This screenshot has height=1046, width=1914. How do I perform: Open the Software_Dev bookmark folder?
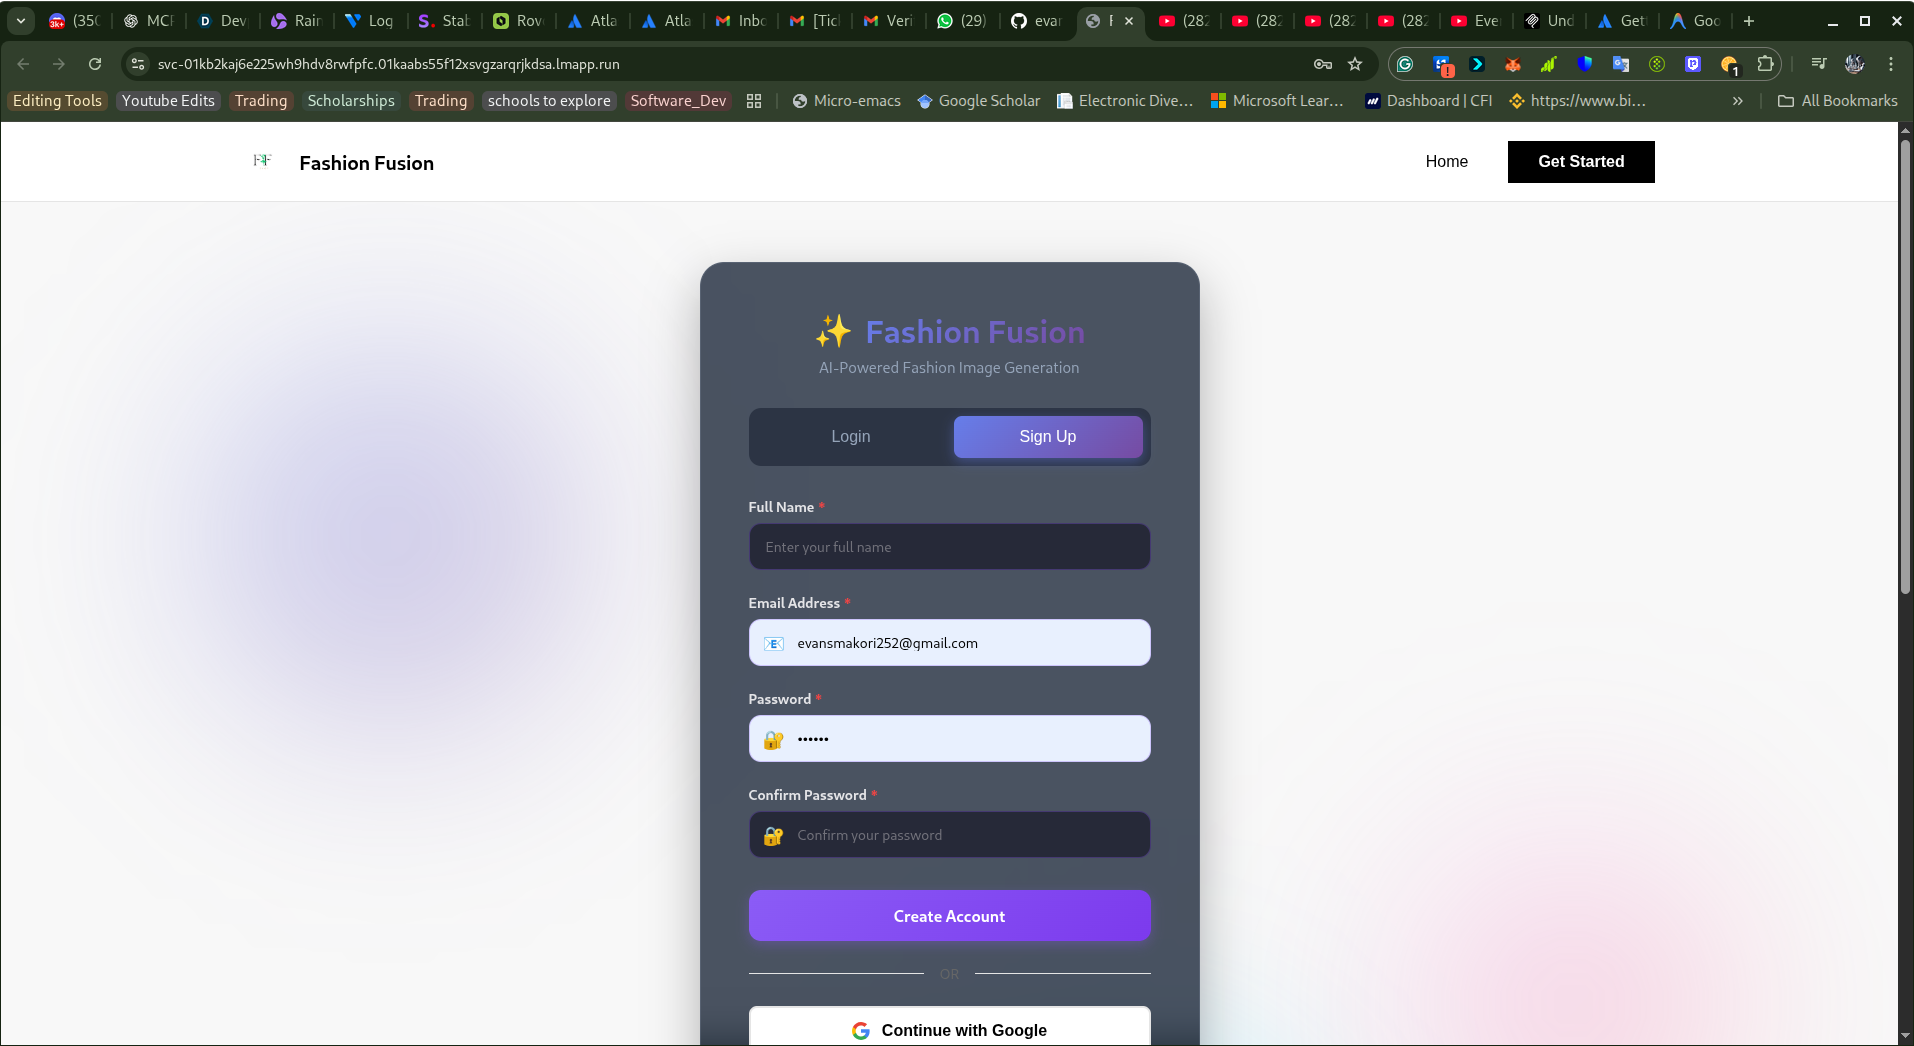coord(678,101)
